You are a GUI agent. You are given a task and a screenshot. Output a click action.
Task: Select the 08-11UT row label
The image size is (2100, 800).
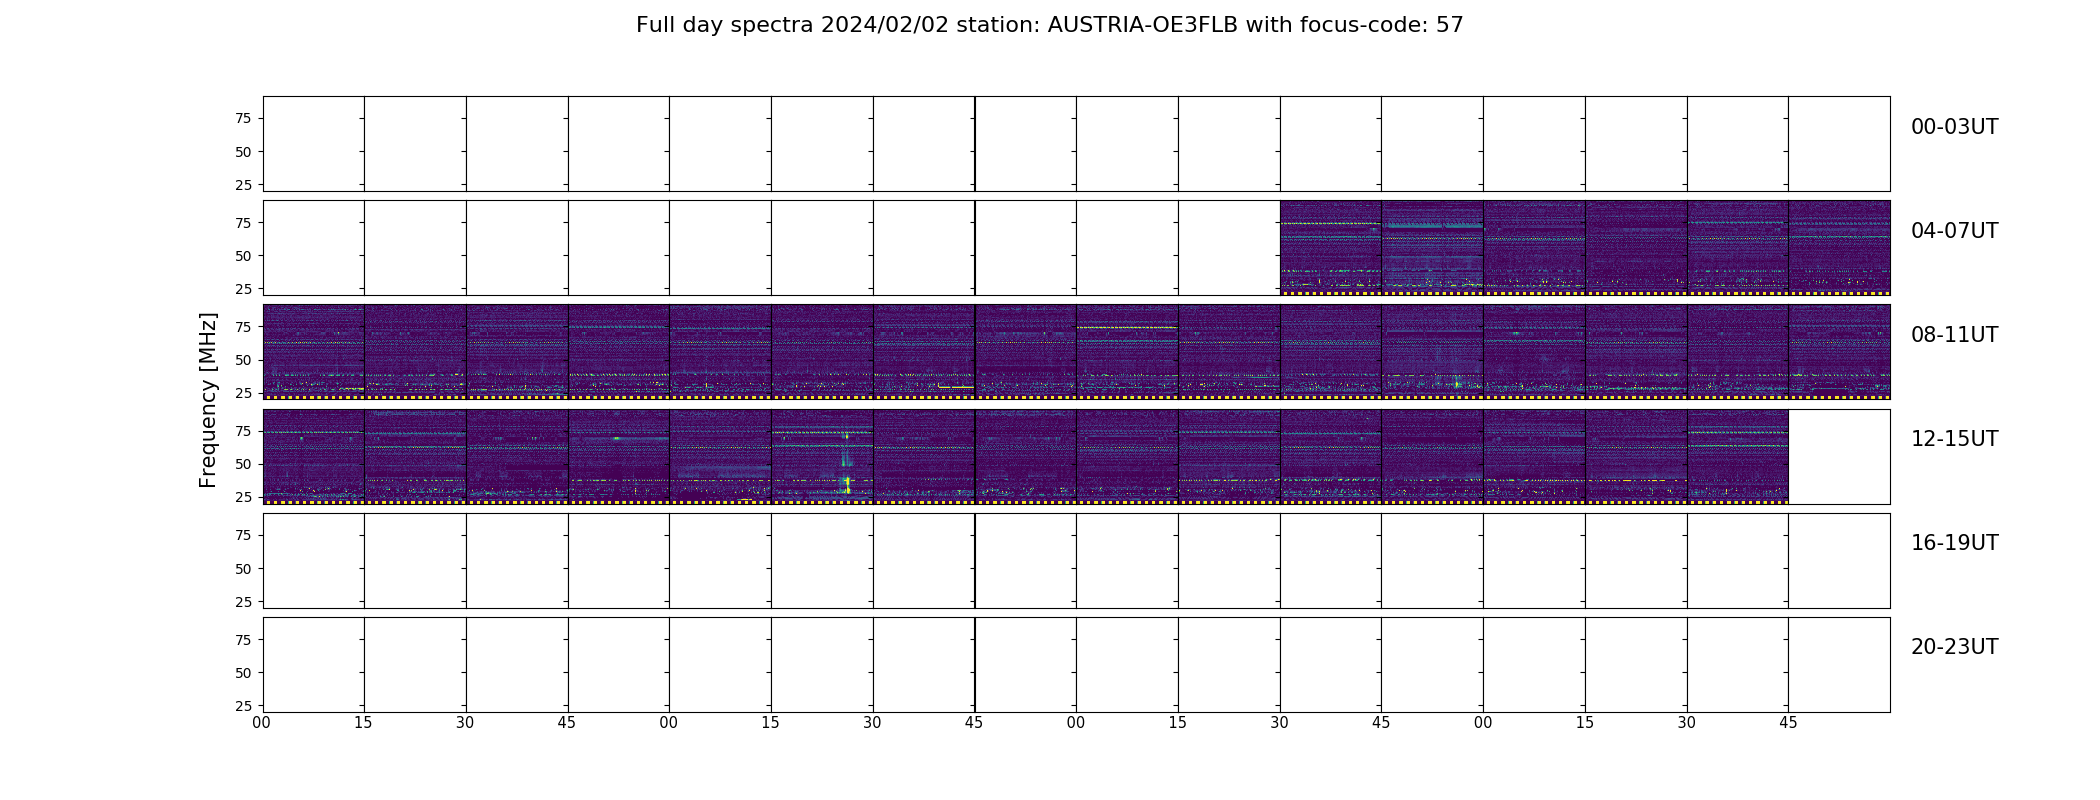(x=1954, y=335)
